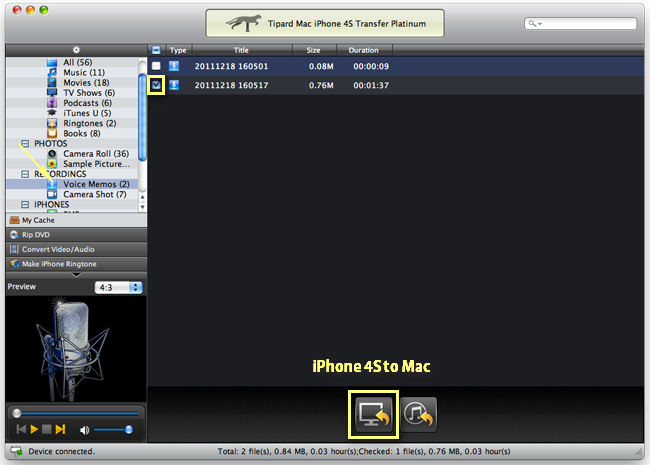The image size is (650, 465).
Task: Open the Music (11) category
Action: [84, 73]
